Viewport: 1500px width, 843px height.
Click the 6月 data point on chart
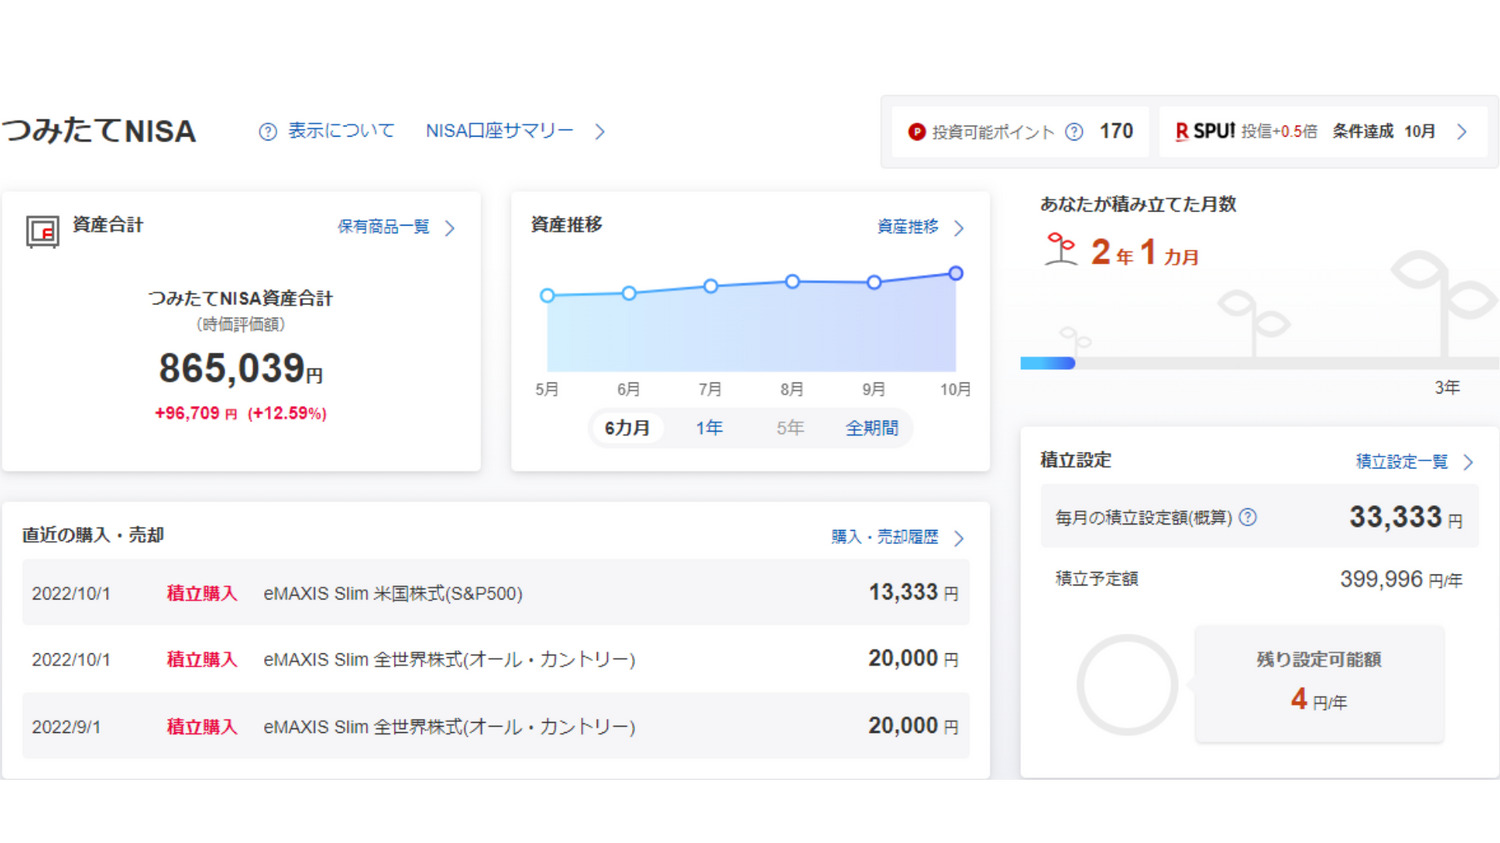tap(629, 293)
